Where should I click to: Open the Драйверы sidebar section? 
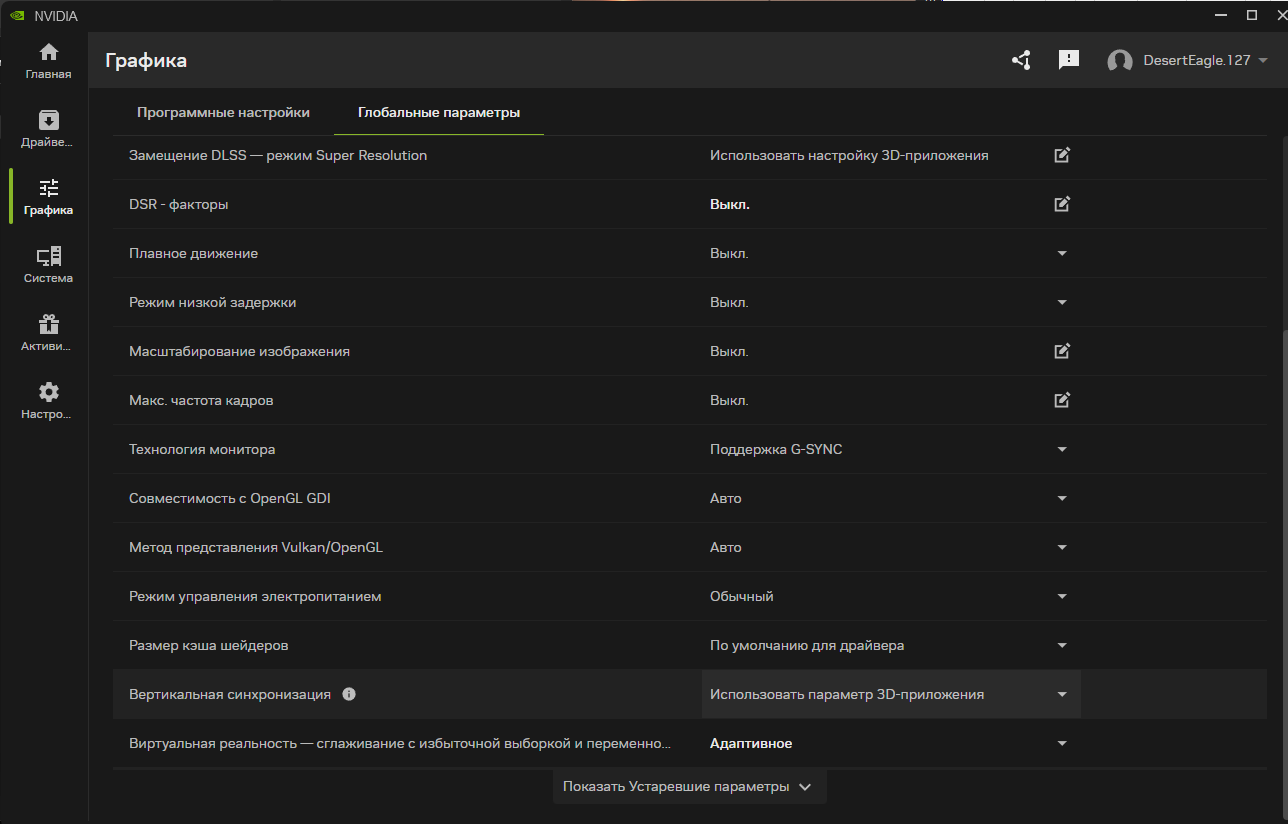pos(48,129)
